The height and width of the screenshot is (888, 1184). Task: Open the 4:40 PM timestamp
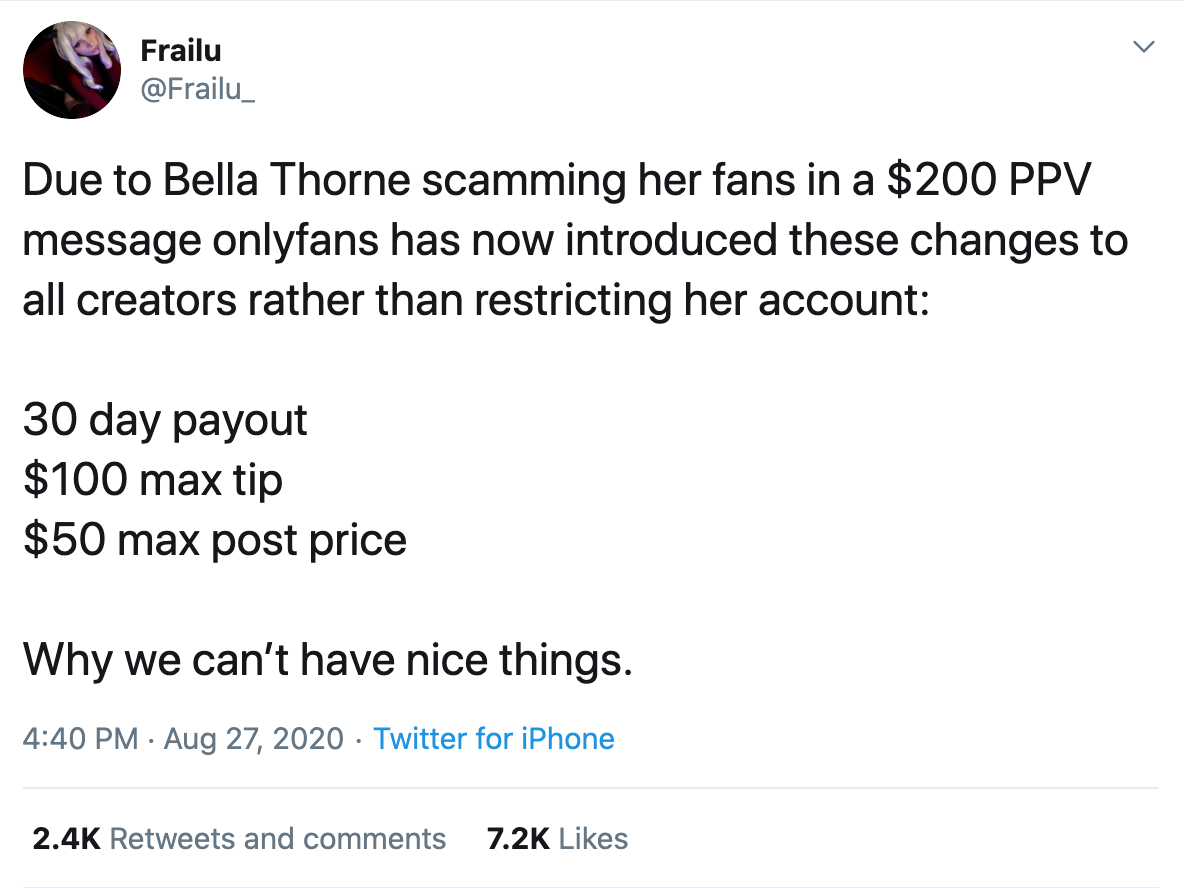tap(80, 738)
